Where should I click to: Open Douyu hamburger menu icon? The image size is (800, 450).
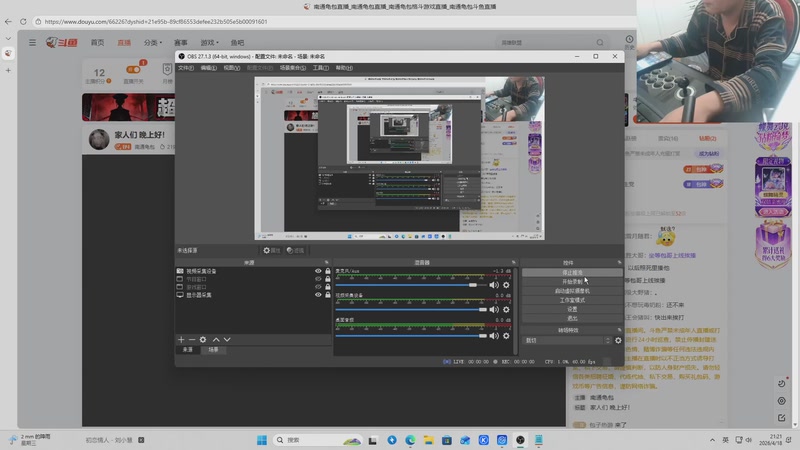[x=32, y=43]
